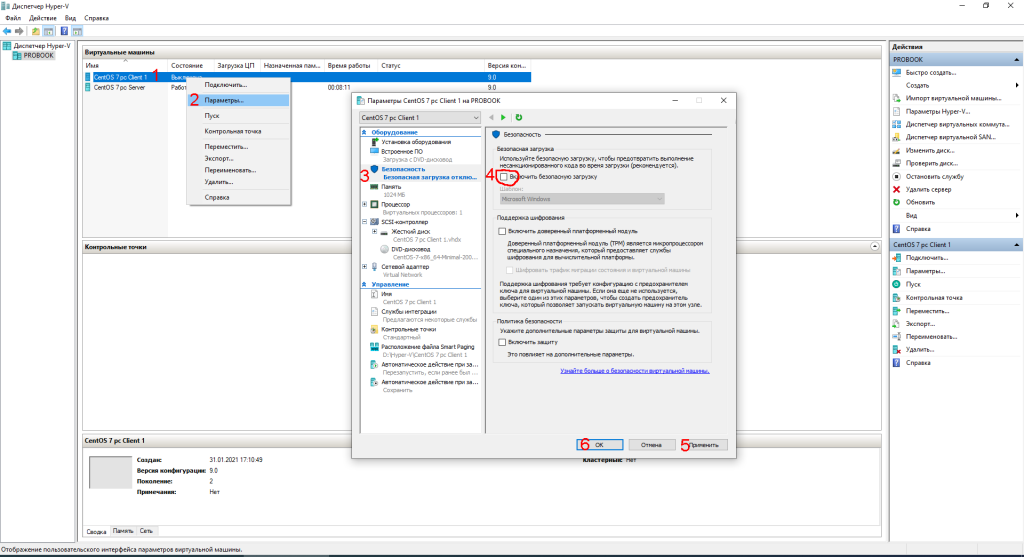
Task: Click the Подключить icon in Actions pane
Action: click(897, 258)
